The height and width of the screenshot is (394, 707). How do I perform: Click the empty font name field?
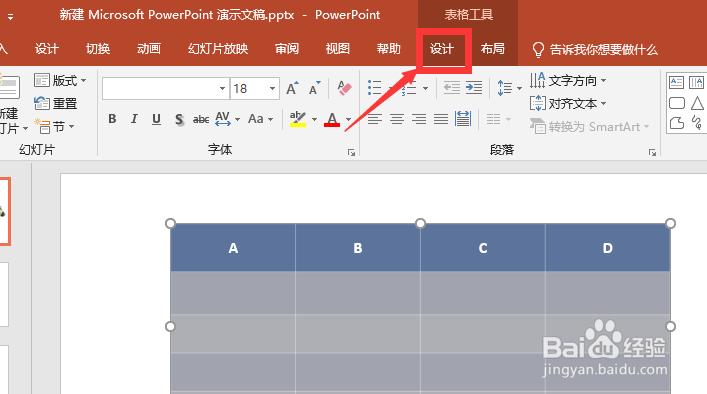coord(160,88)
